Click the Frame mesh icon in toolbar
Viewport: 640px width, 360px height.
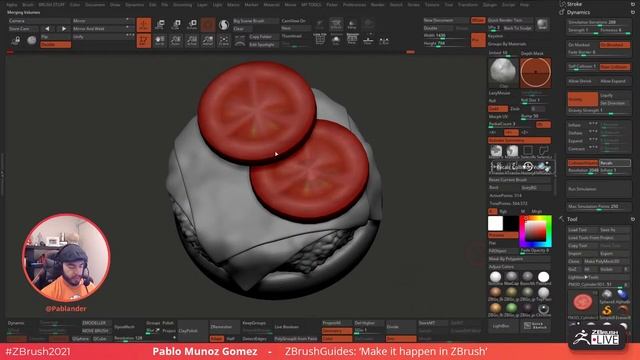point(224,40)
